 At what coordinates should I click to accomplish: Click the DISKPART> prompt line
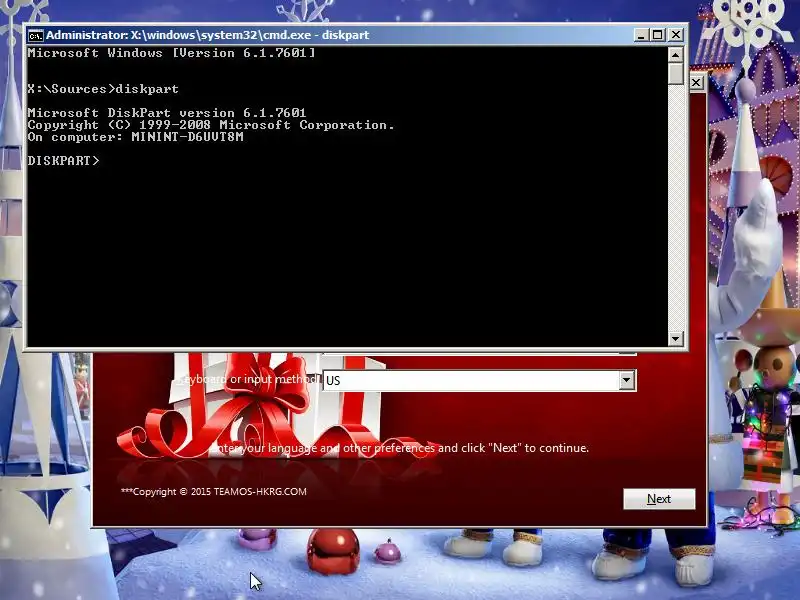tap(63, 161)
